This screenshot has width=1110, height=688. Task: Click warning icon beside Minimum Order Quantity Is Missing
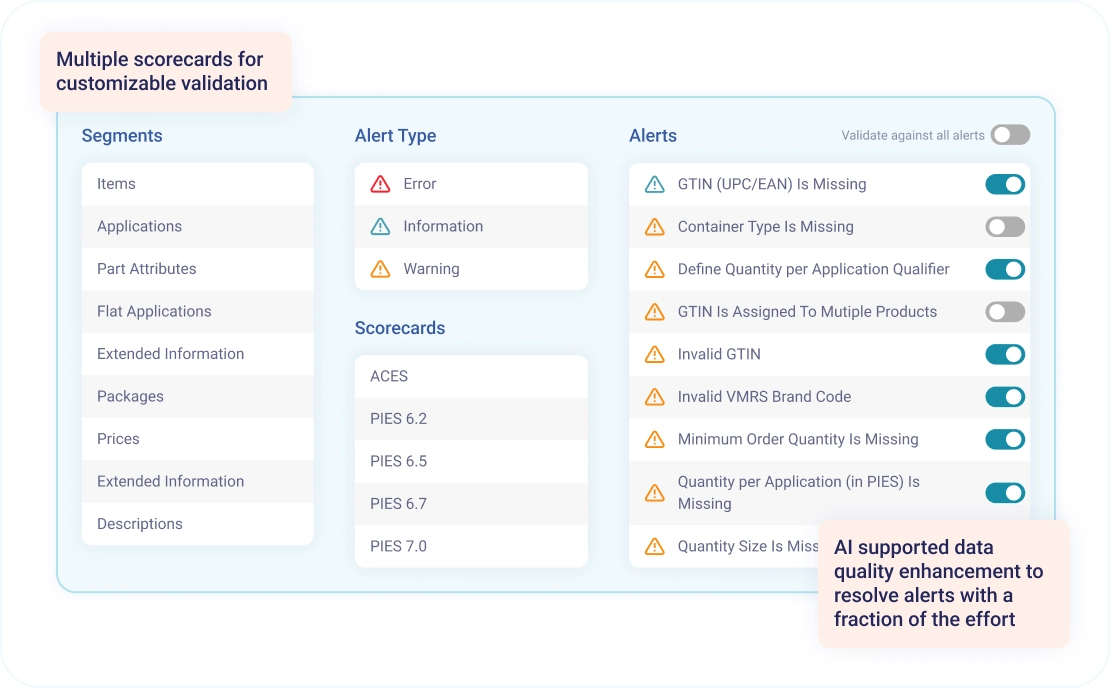pos(654,439)
